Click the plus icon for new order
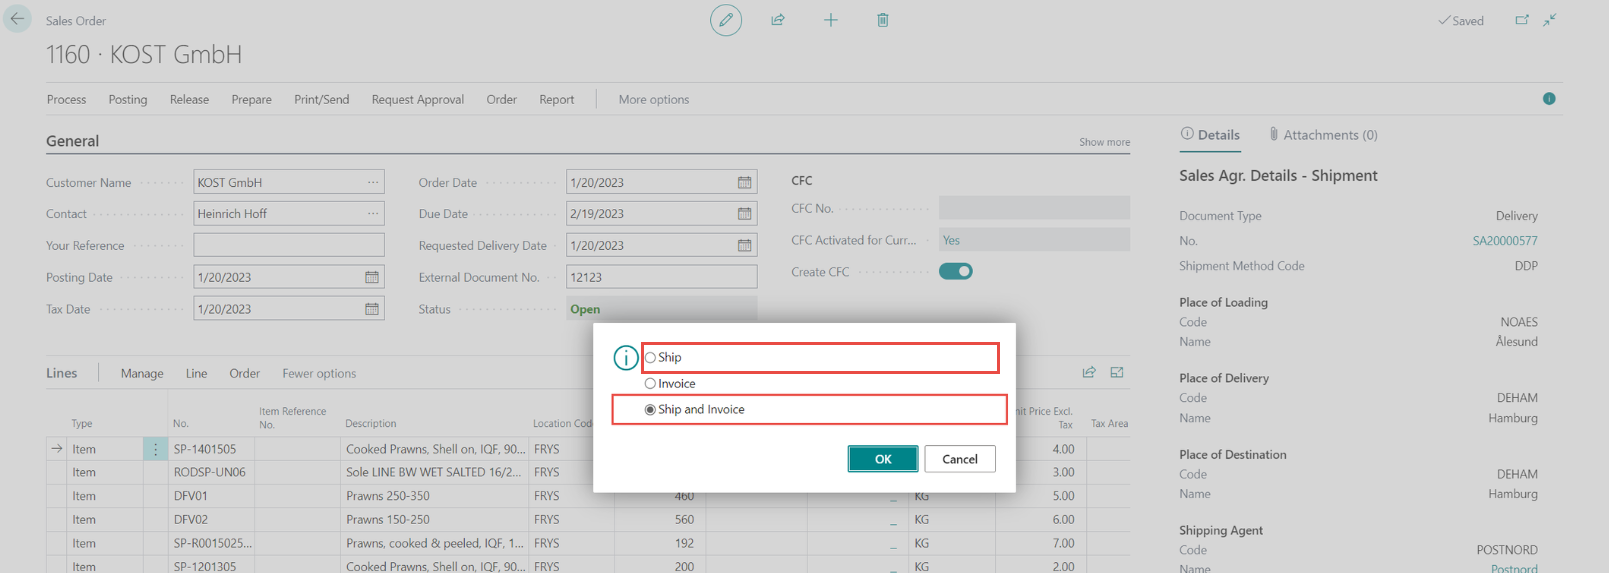The width and height of the screenshot is (1609, 573). pyautogui.click(x=830, y=20)
